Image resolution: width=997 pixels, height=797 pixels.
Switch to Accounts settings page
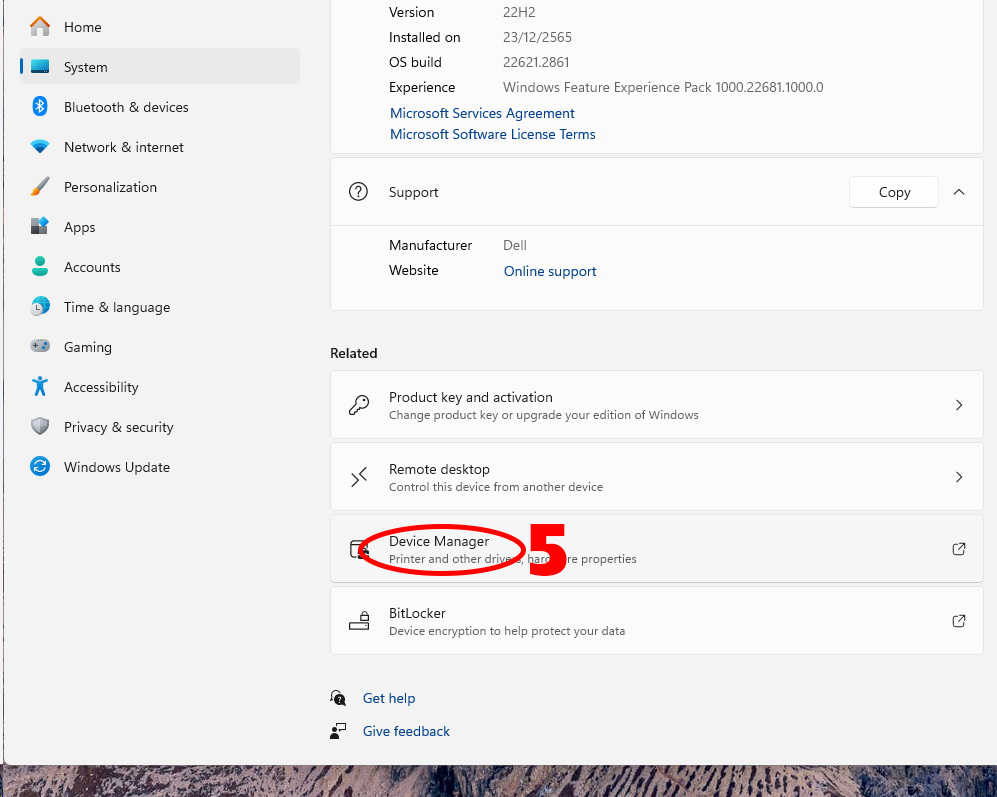pos(92,267)
